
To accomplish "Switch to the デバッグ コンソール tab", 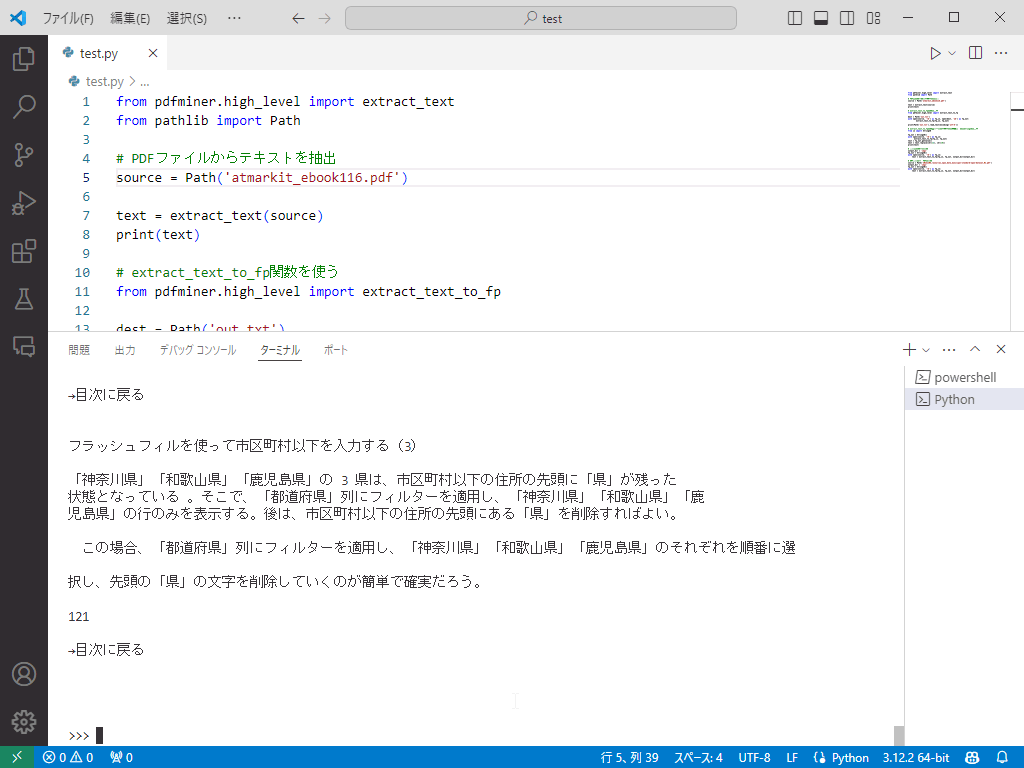I will coord(197,350).
